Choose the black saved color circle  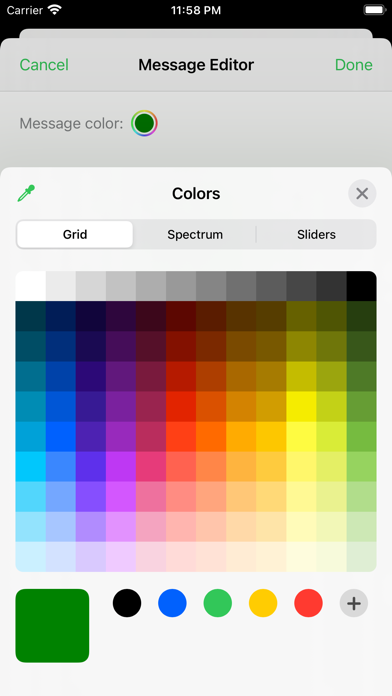coord(127,603)
